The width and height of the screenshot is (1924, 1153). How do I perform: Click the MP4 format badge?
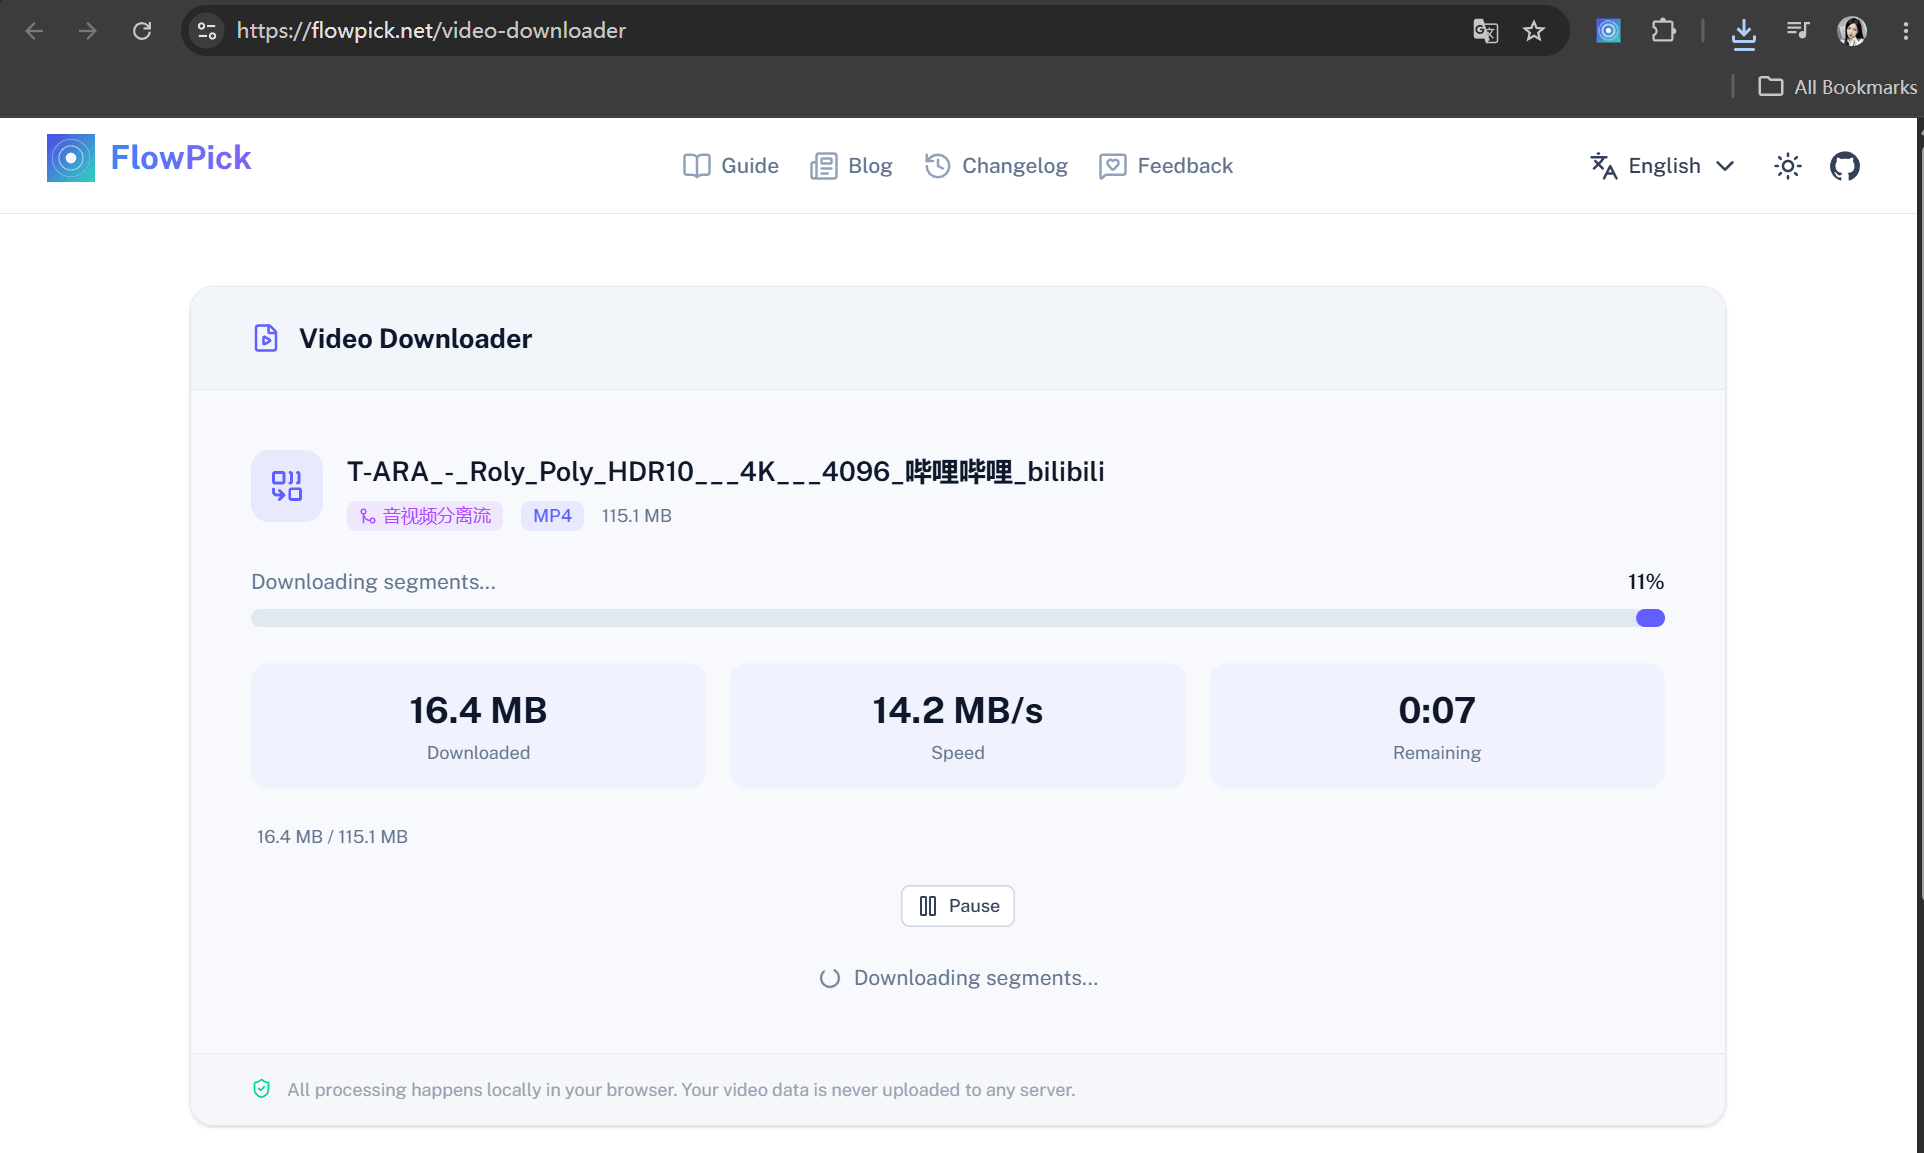(x=552, y=516)
